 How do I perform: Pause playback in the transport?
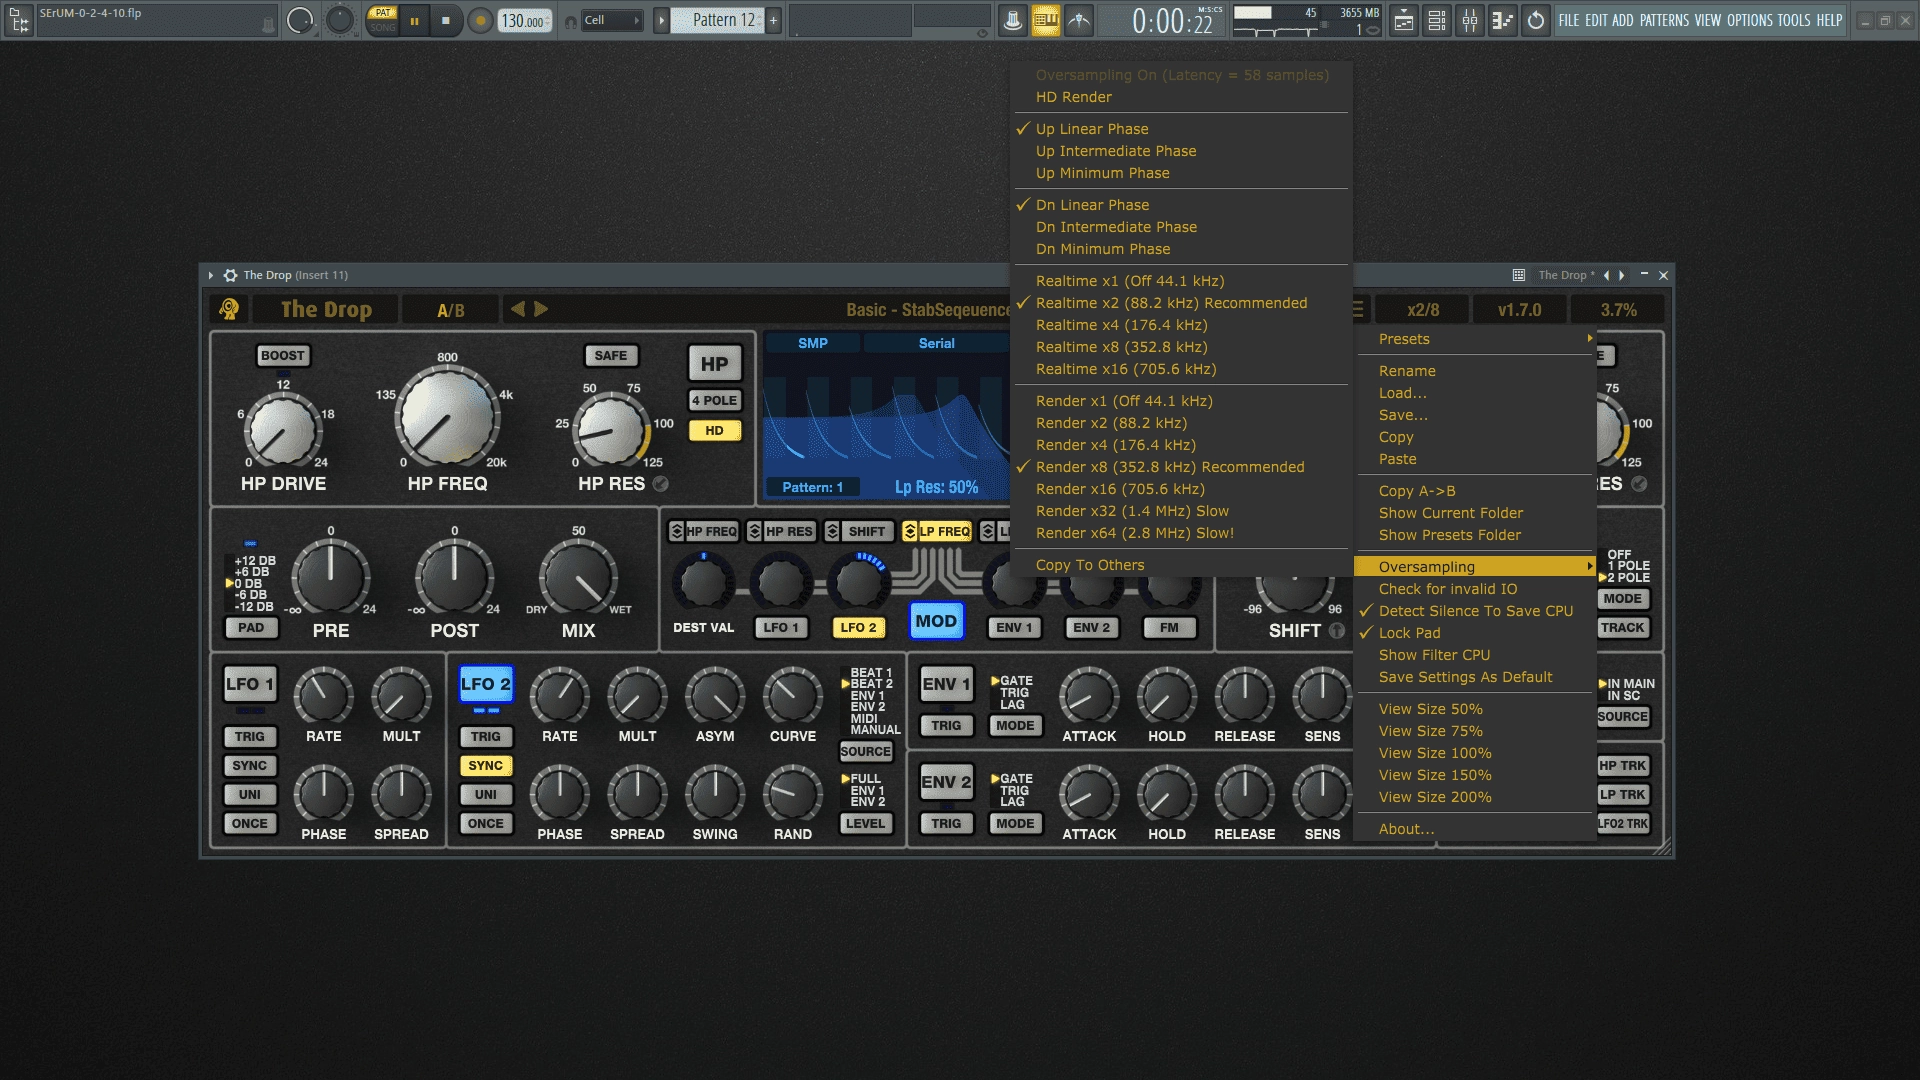click(x=414, y=20)
